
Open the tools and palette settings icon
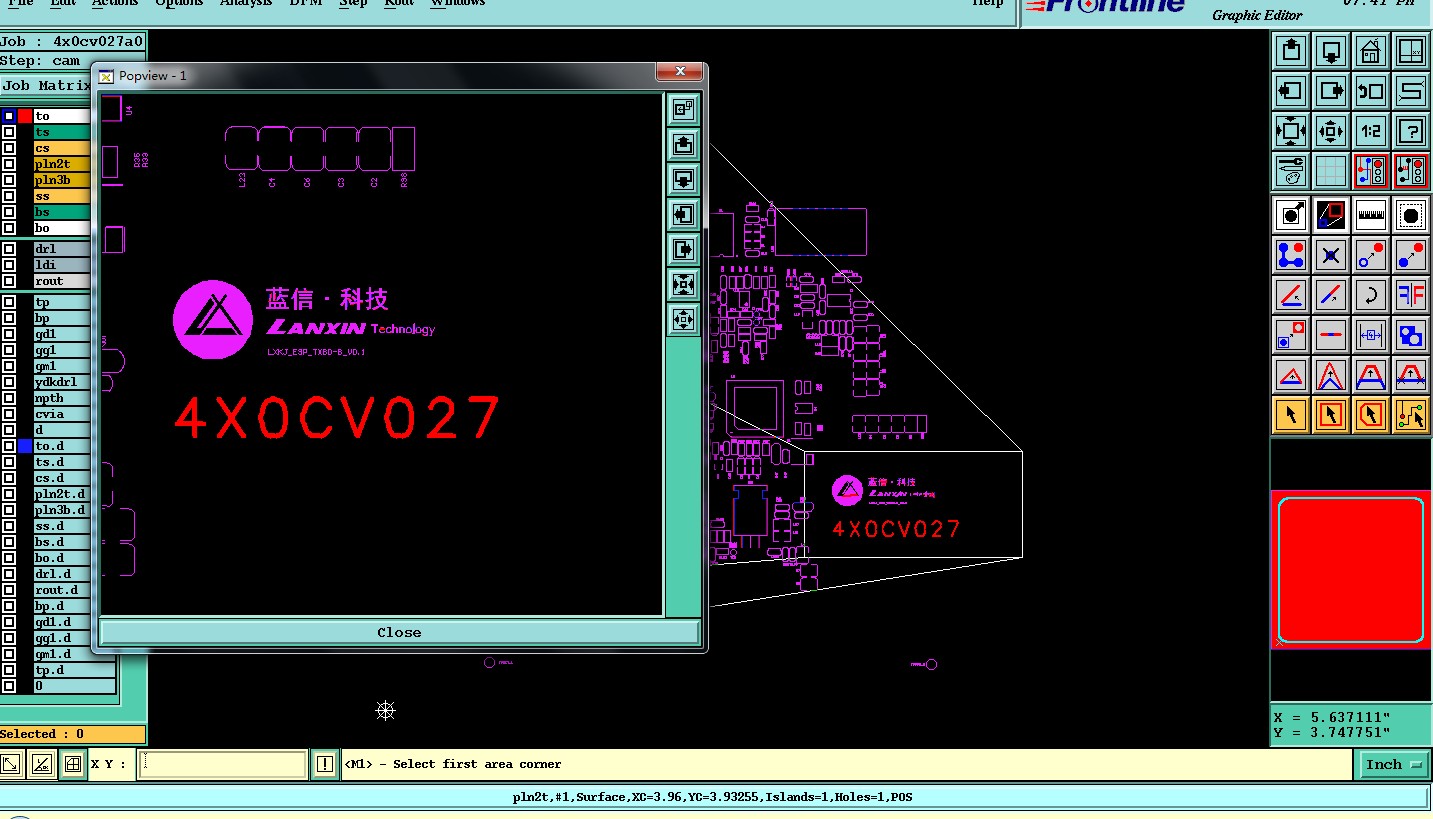(x=1291, y=171)
